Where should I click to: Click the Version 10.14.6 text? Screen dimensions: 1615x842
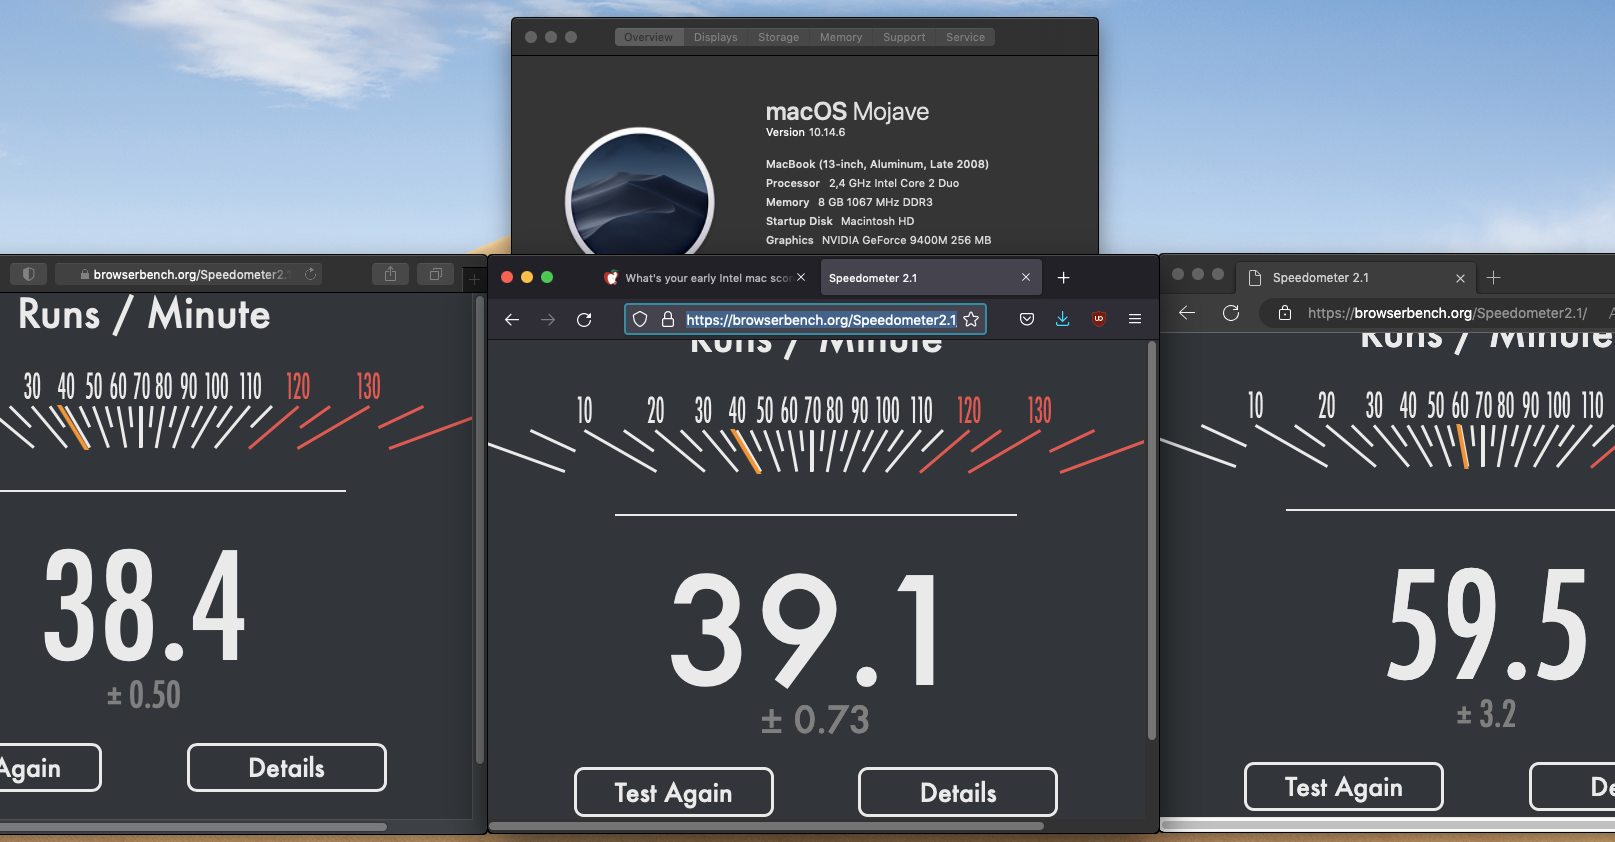(805, 132)
